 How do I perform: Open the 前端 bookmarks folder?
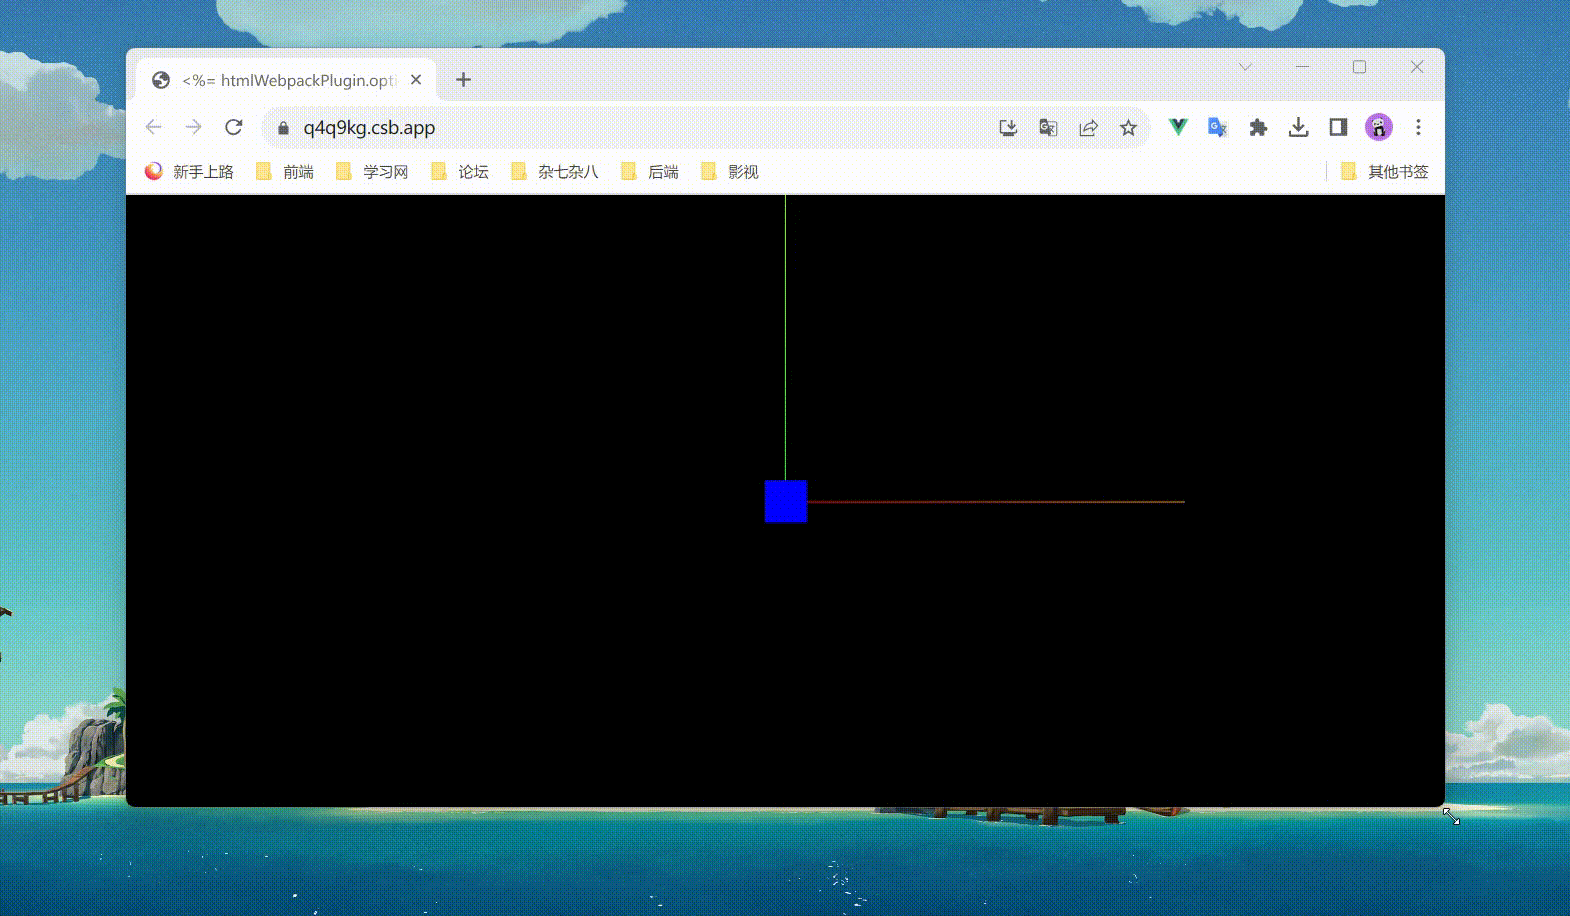(x=285, y=172)
